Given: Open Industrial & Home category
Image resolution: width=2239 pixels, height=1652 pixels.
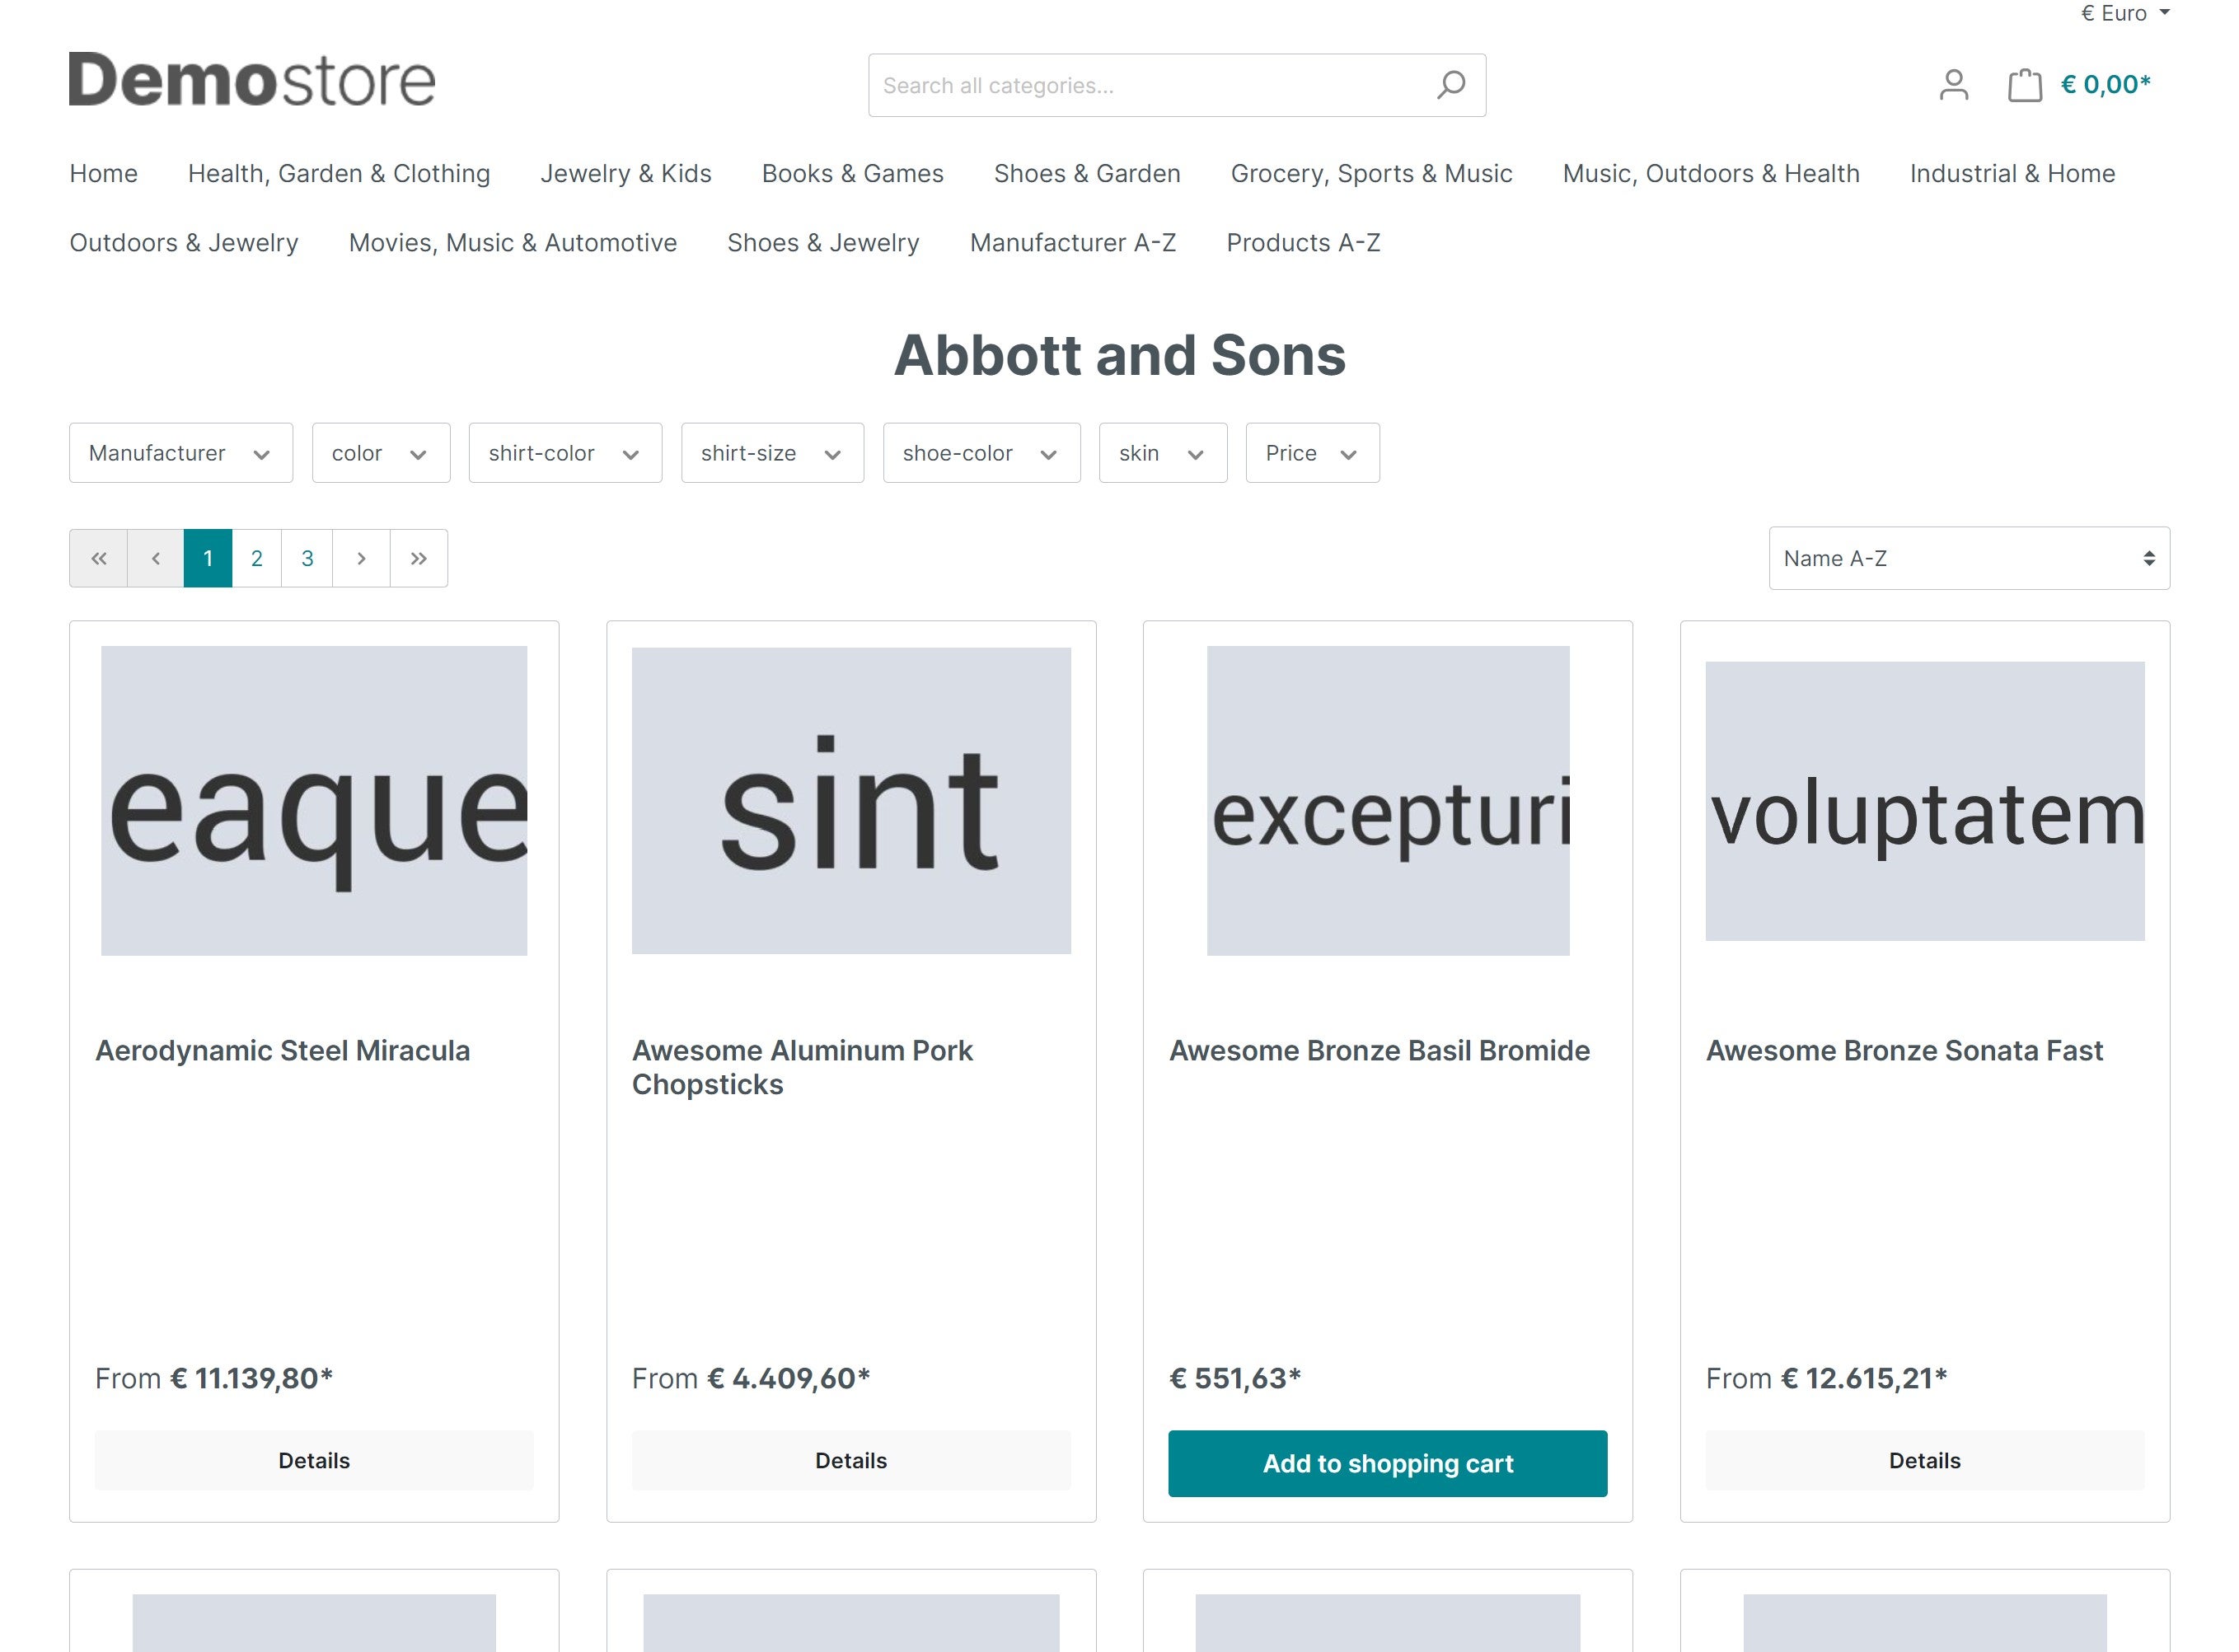Looking at the screenshot, I should pyautogui.click(x=2012, y=173).
